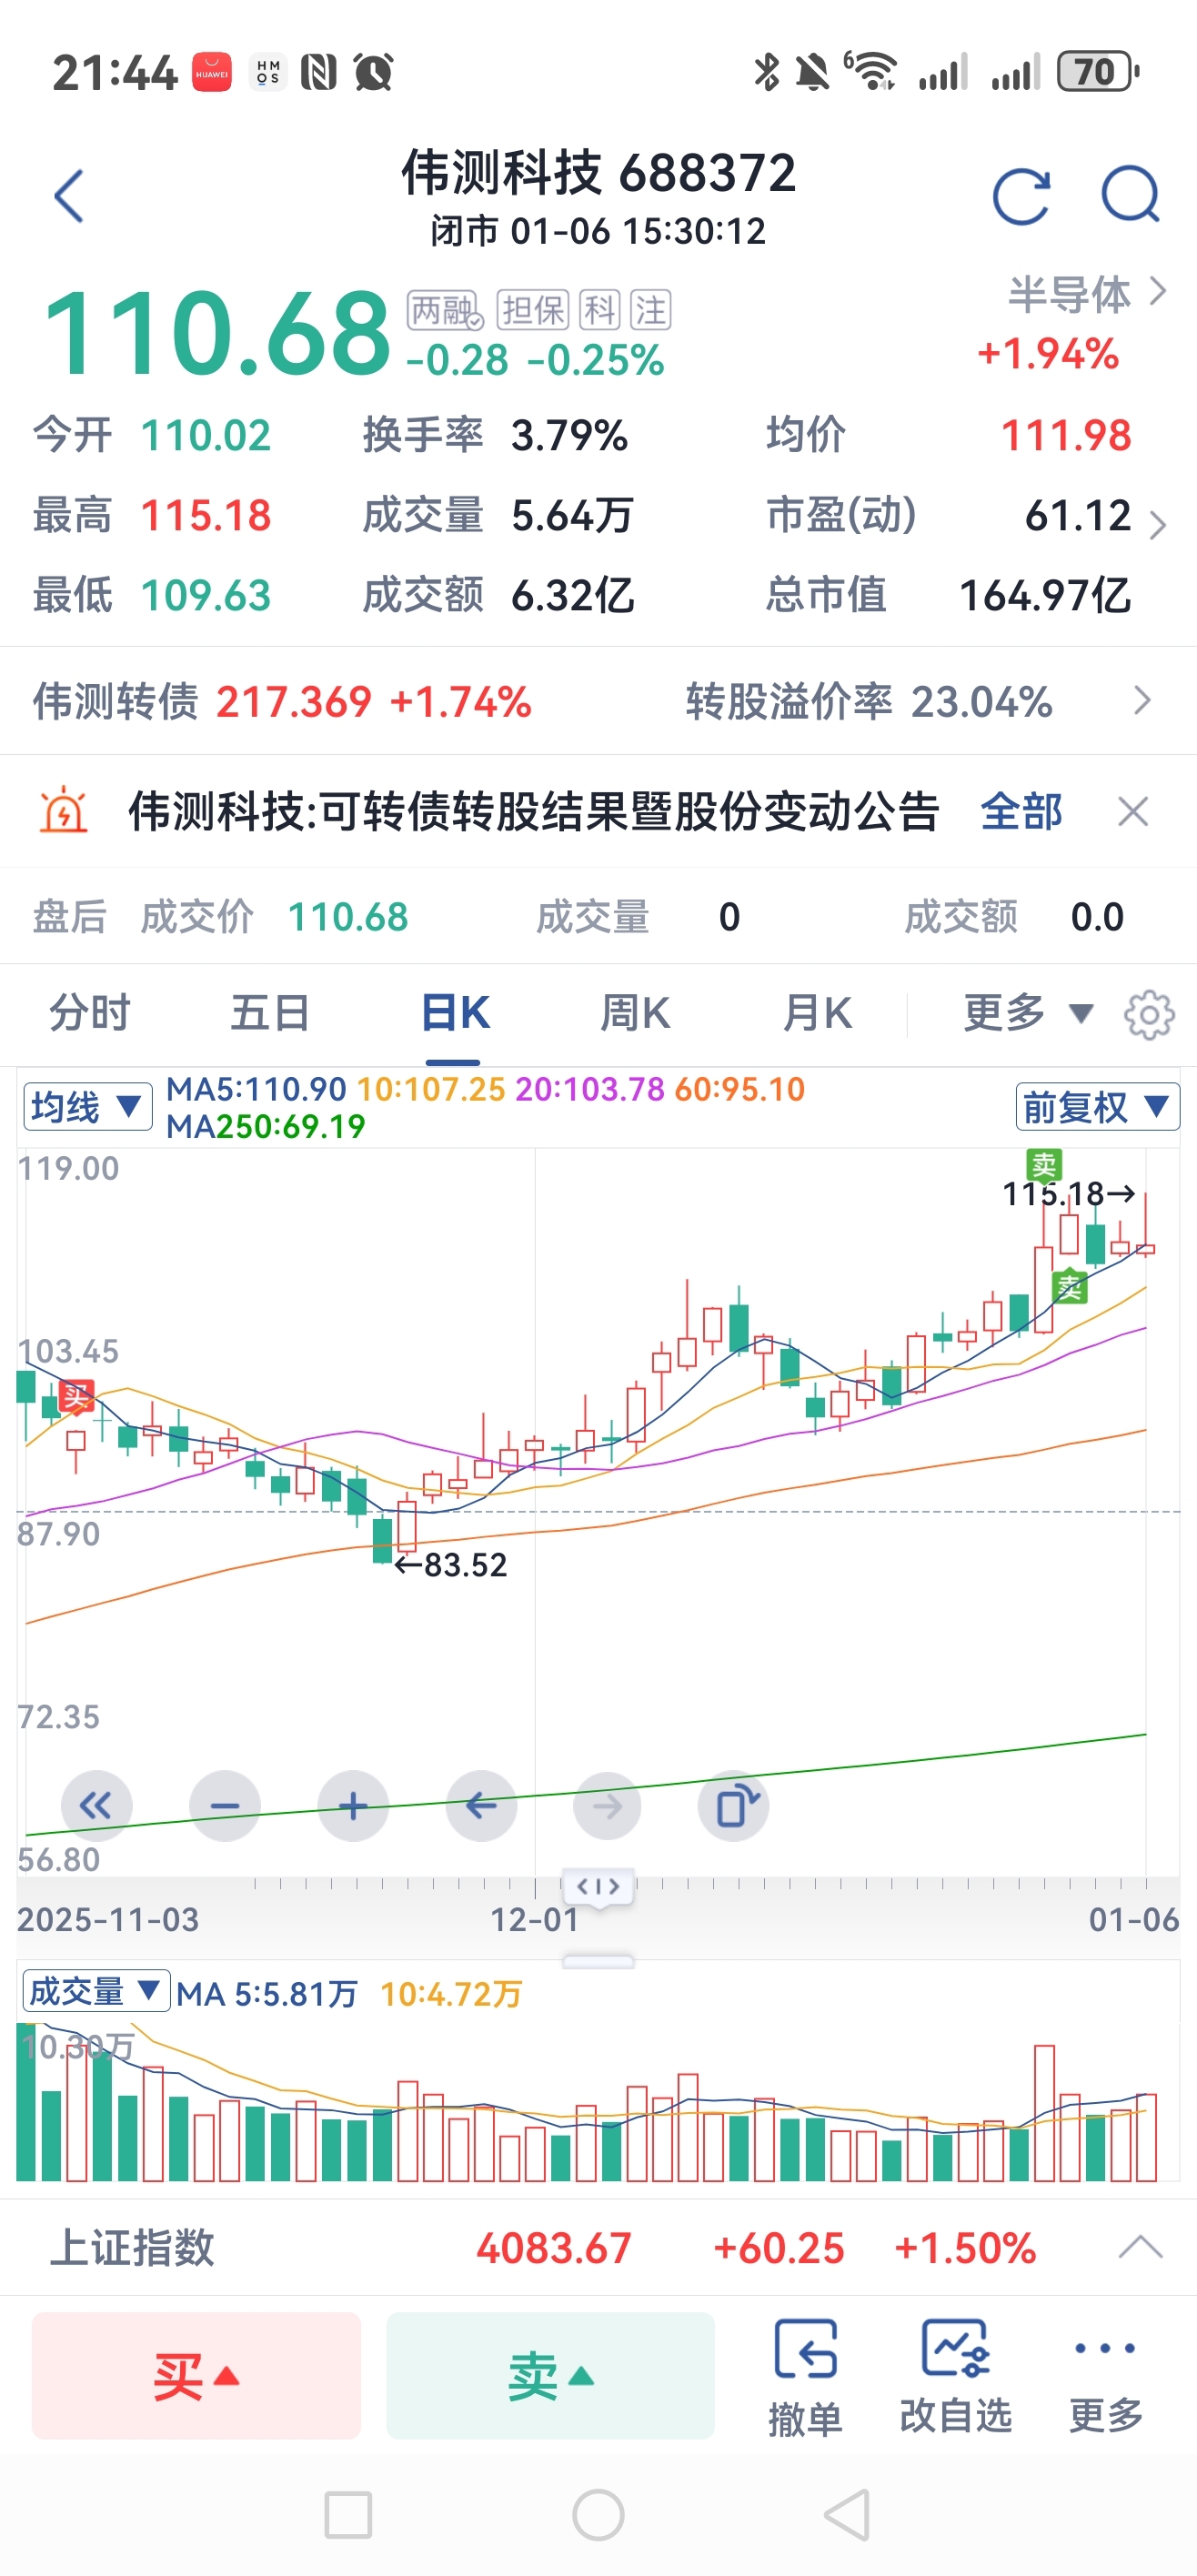The height and width of the screenshot is (2576, 1197).
Task: Tap the 换手率 3.79% value
Action: (569, 436)
